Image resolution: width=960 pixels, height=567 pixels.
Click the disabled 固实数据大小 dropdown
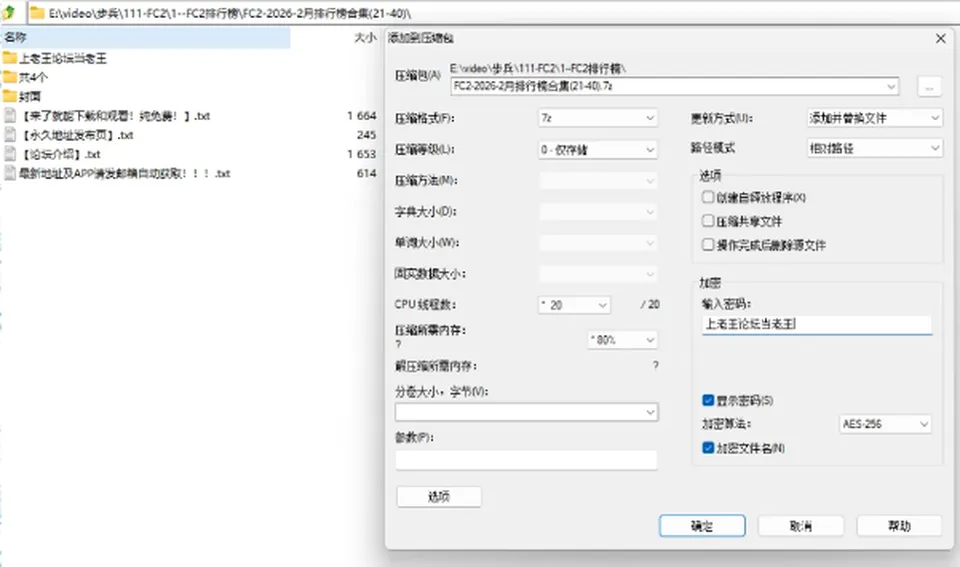pos(598,274)
